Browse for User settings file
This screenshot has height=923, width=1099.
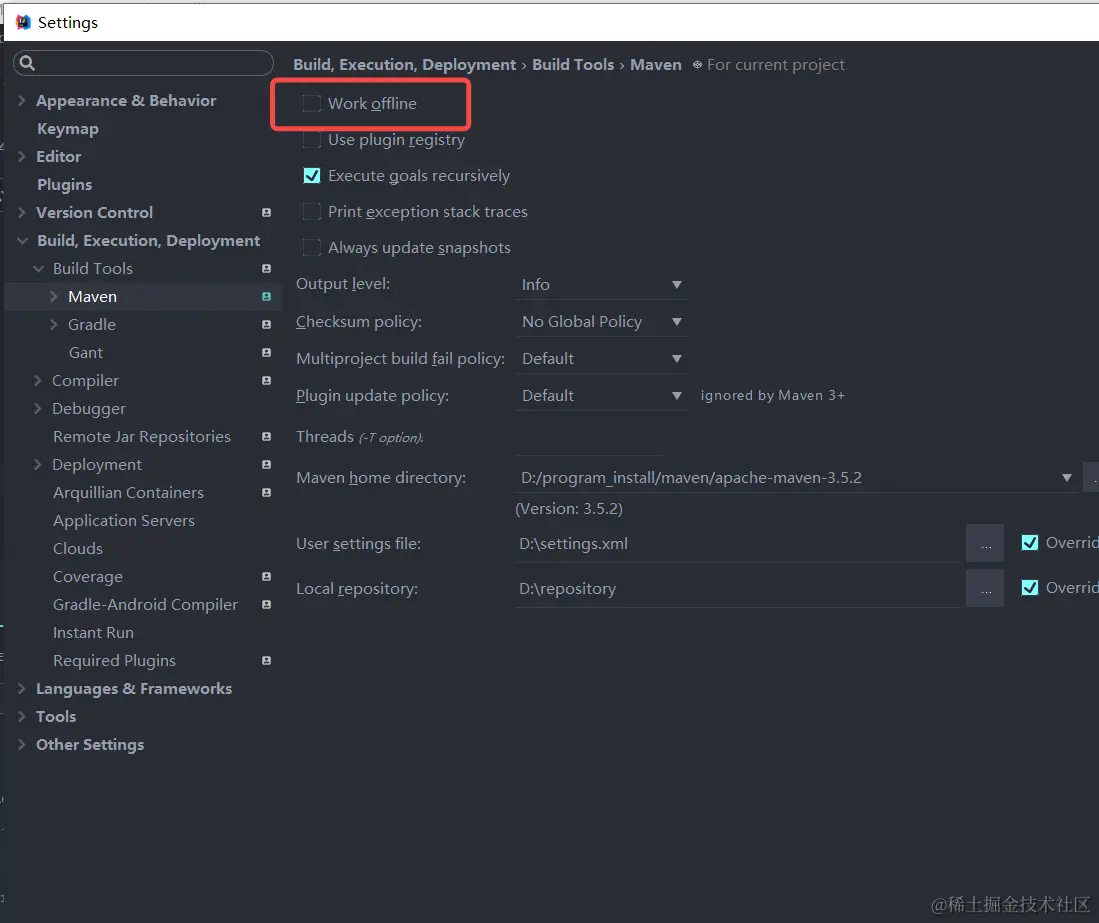[x=985, y=543]
